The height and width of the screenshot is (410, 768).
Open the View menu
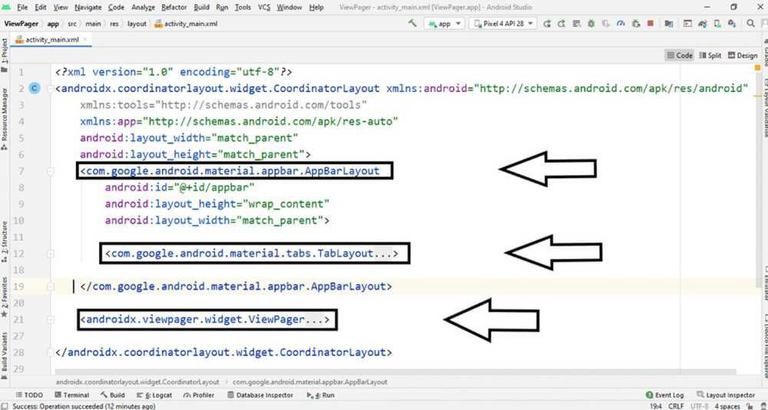click(x=61, y=7)
